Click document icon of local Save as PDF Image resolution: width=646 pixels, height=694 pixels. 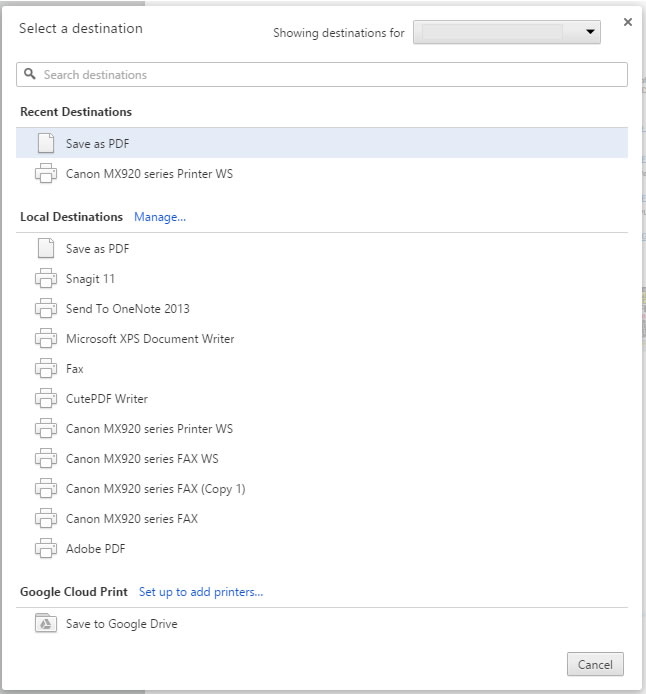point(46,248)
